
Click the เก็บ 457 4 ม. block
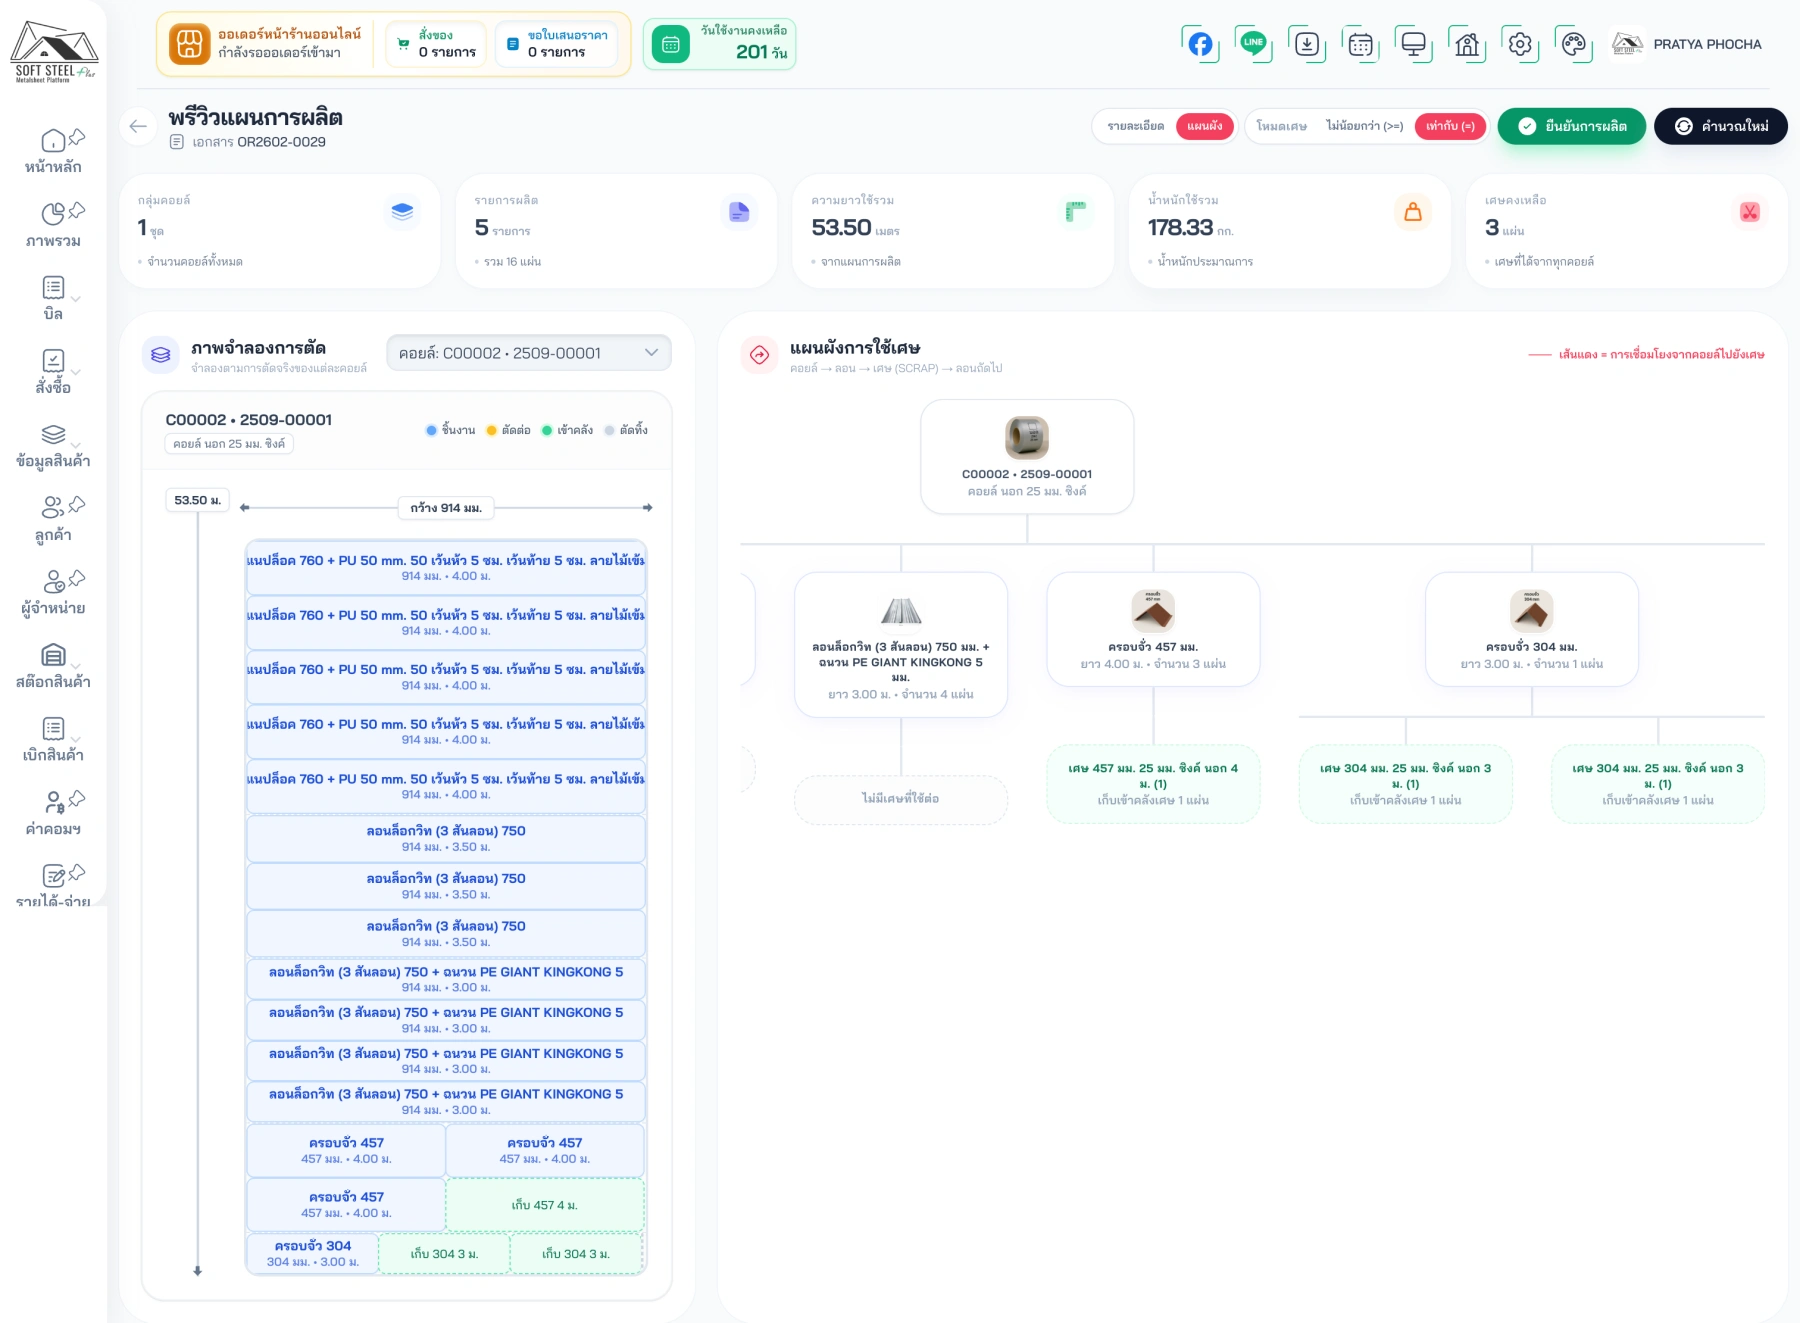(545, 1205)
